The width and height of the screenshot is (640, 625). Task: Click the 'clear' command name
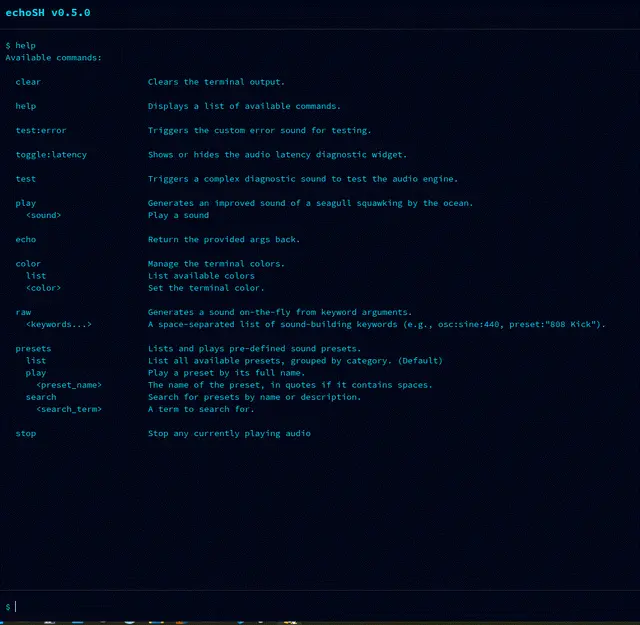coord(28,82)
